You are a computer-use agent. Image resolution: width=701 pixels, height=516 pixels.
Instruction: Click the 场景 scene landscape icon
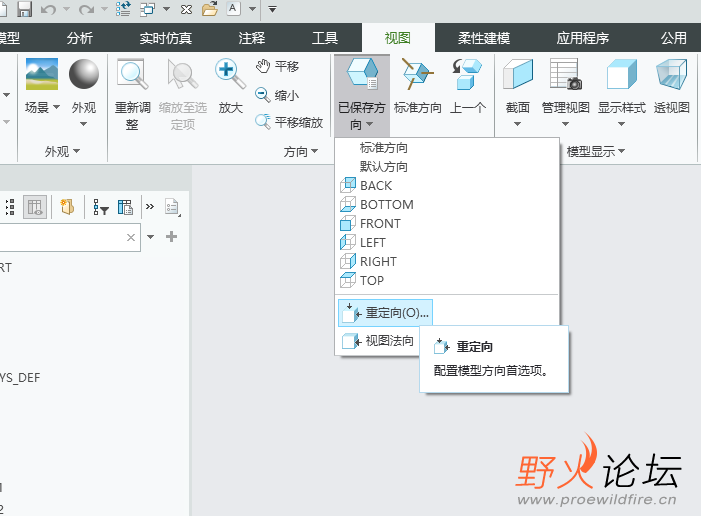(42, 74)
